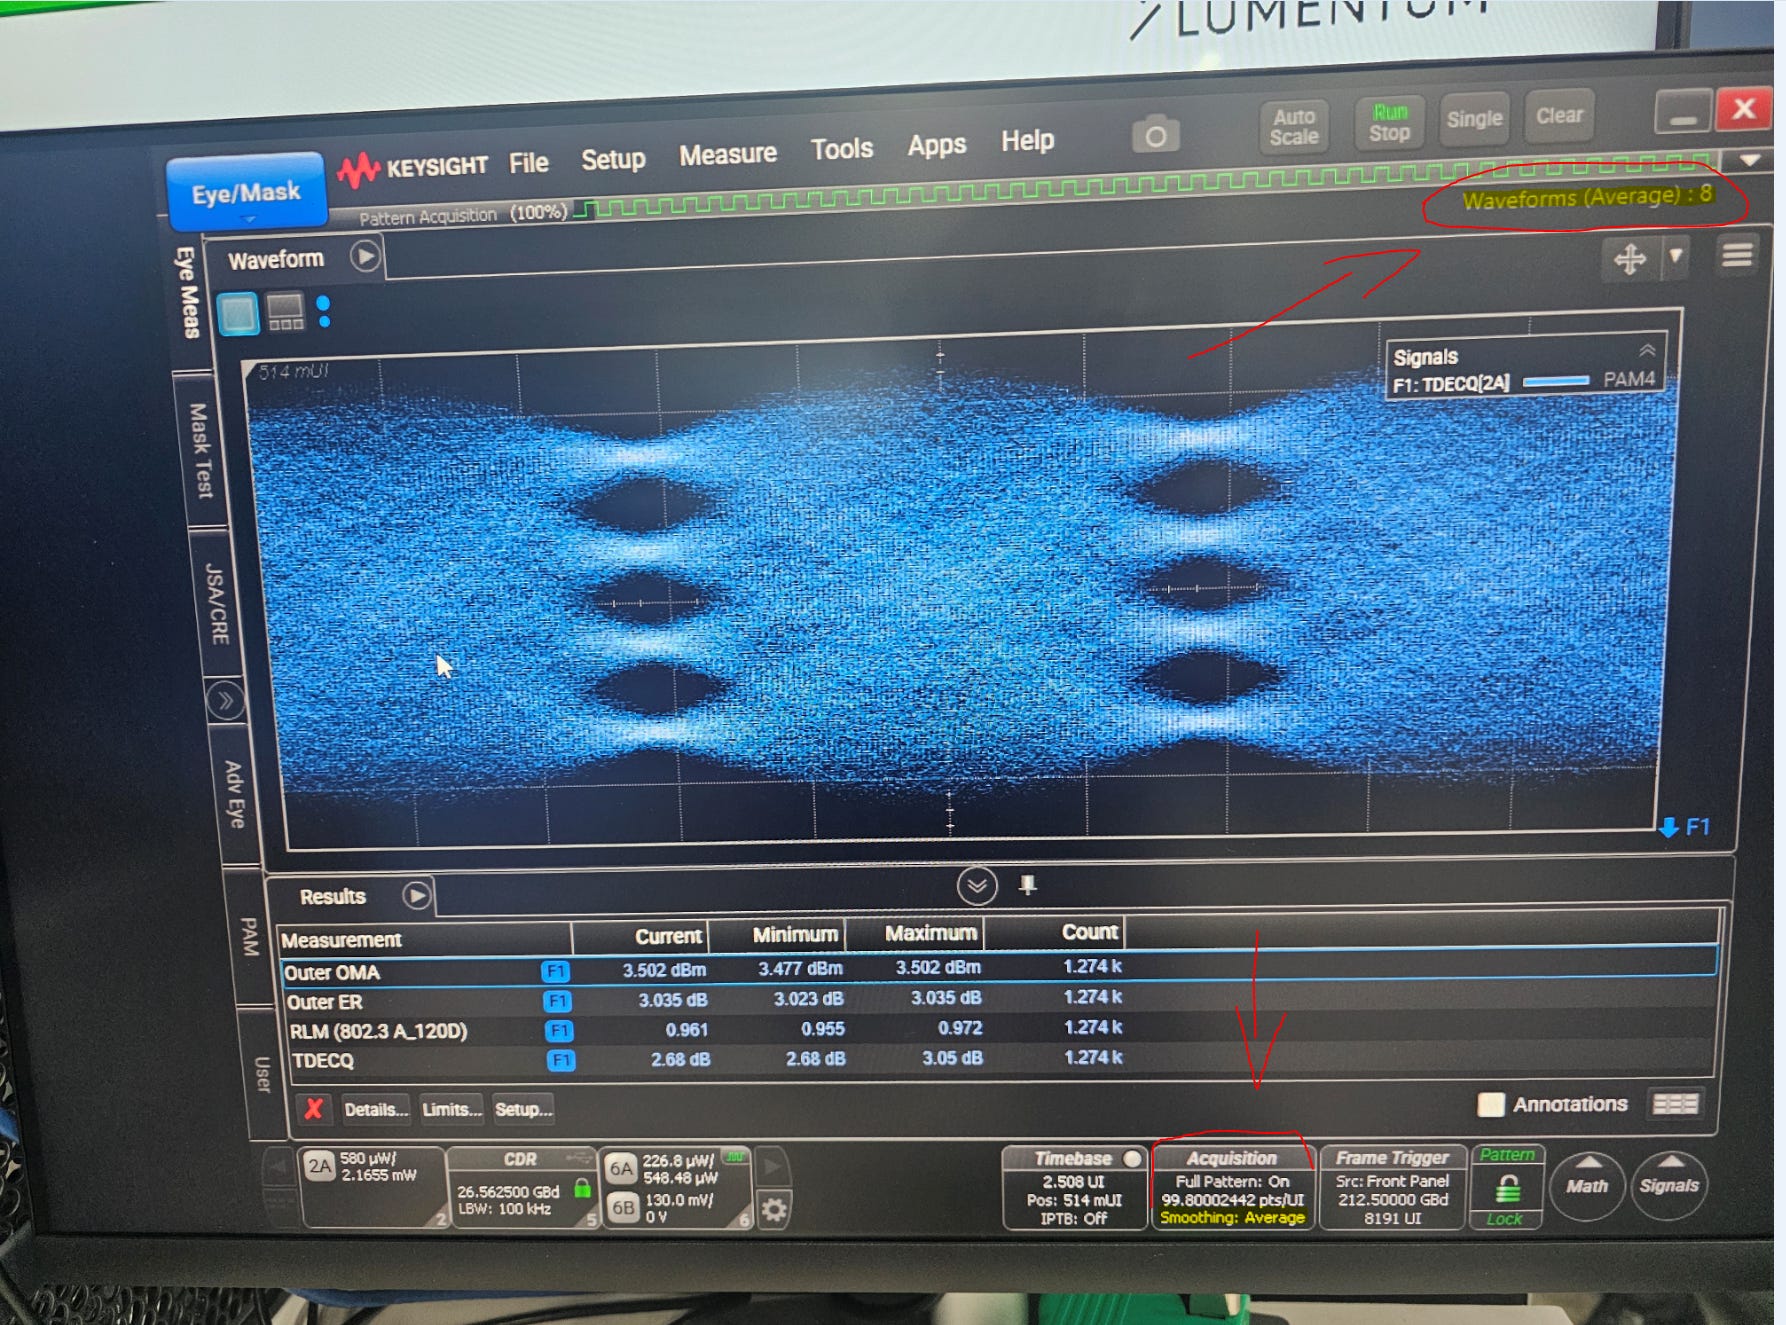Expand the Math panel

click(x=1588, y=1185)
